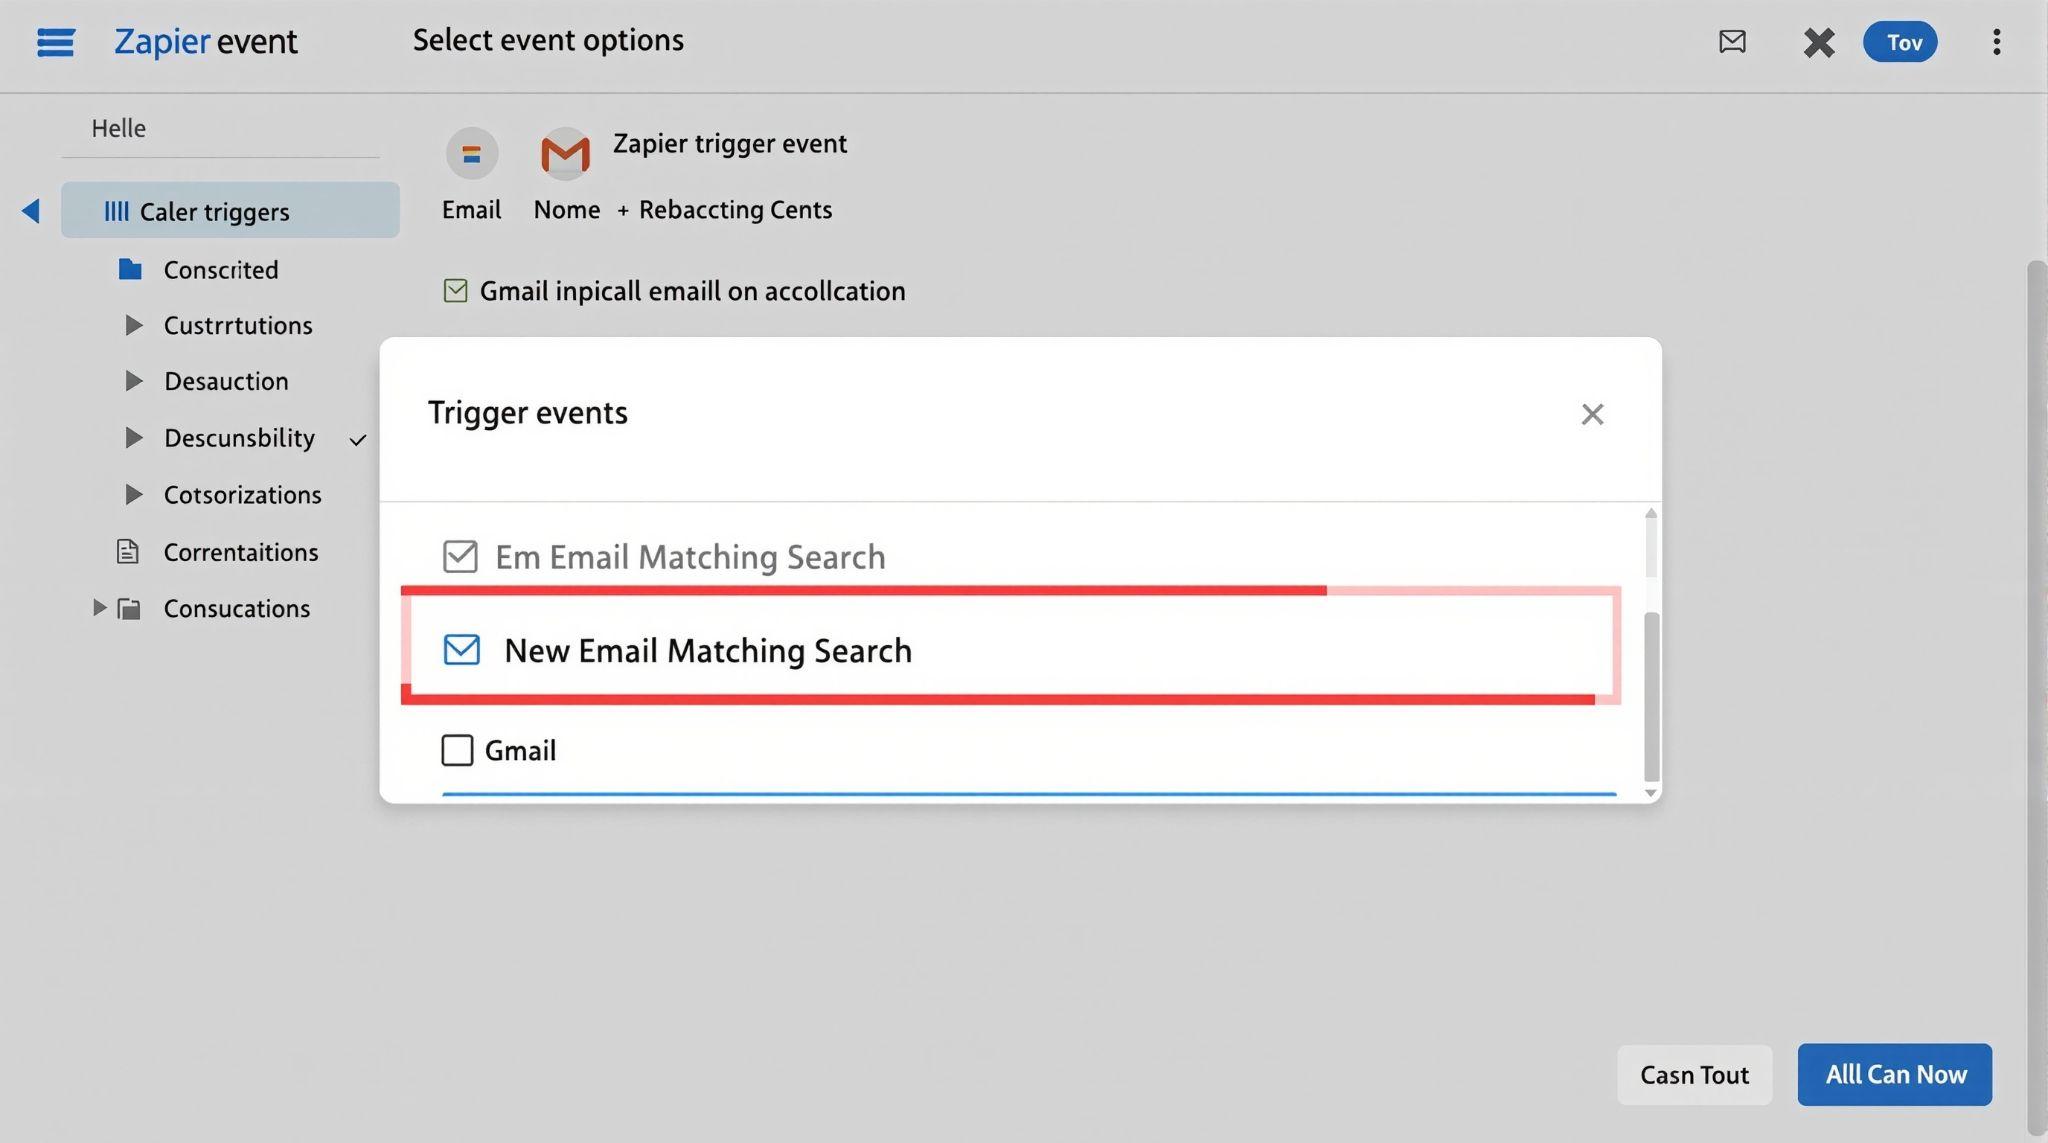Toggle the Gmail checkbox in dialog
Screen dimensions: 2048x1143
click(457, 750)
